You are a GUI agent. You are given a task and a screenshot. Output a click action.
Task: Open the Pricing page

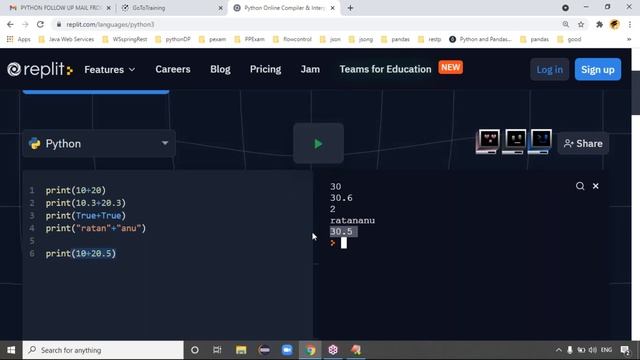(265, 69)
